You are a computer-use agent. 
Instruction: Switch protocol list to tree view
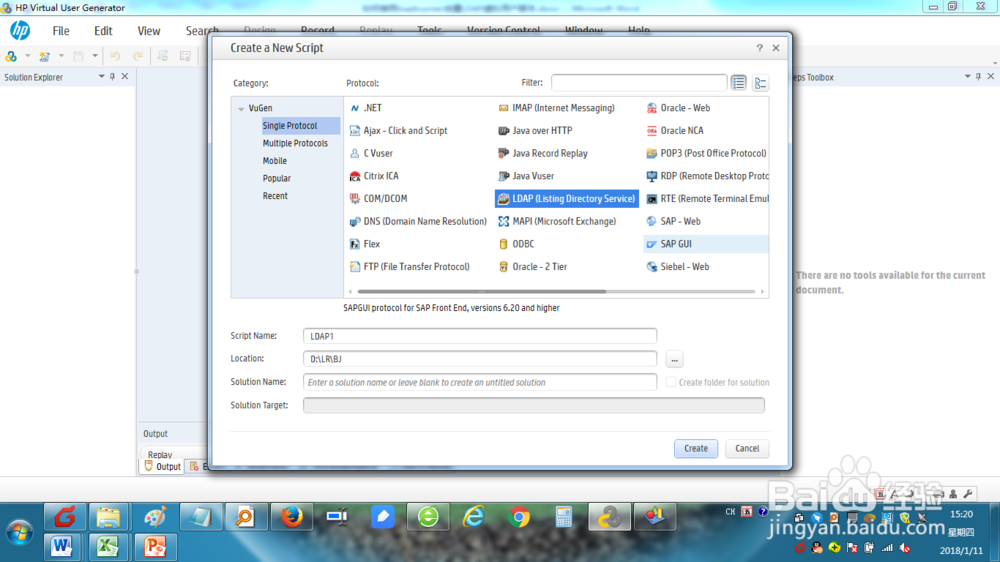point(760,83)
